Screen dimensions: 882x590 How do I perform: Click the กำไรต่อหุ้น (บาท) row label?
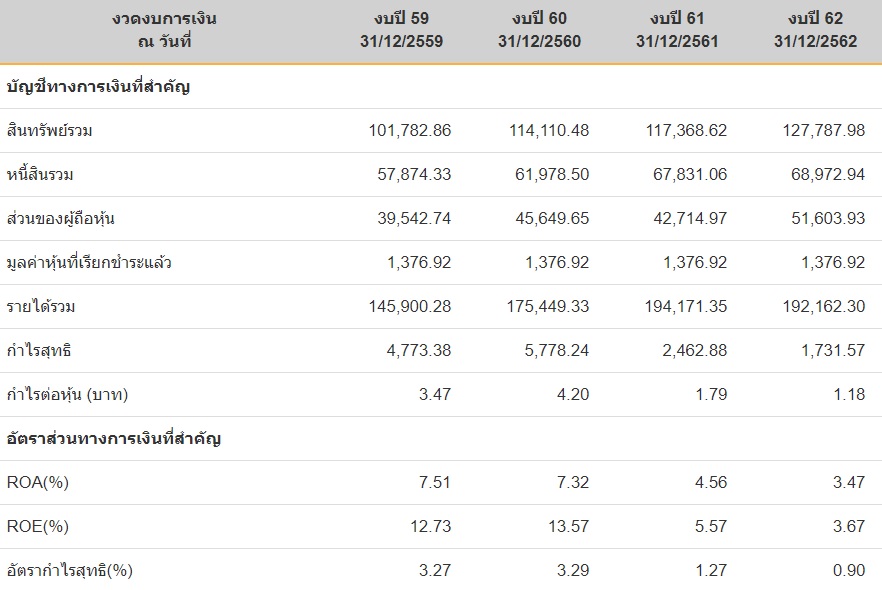click(68, 395)
